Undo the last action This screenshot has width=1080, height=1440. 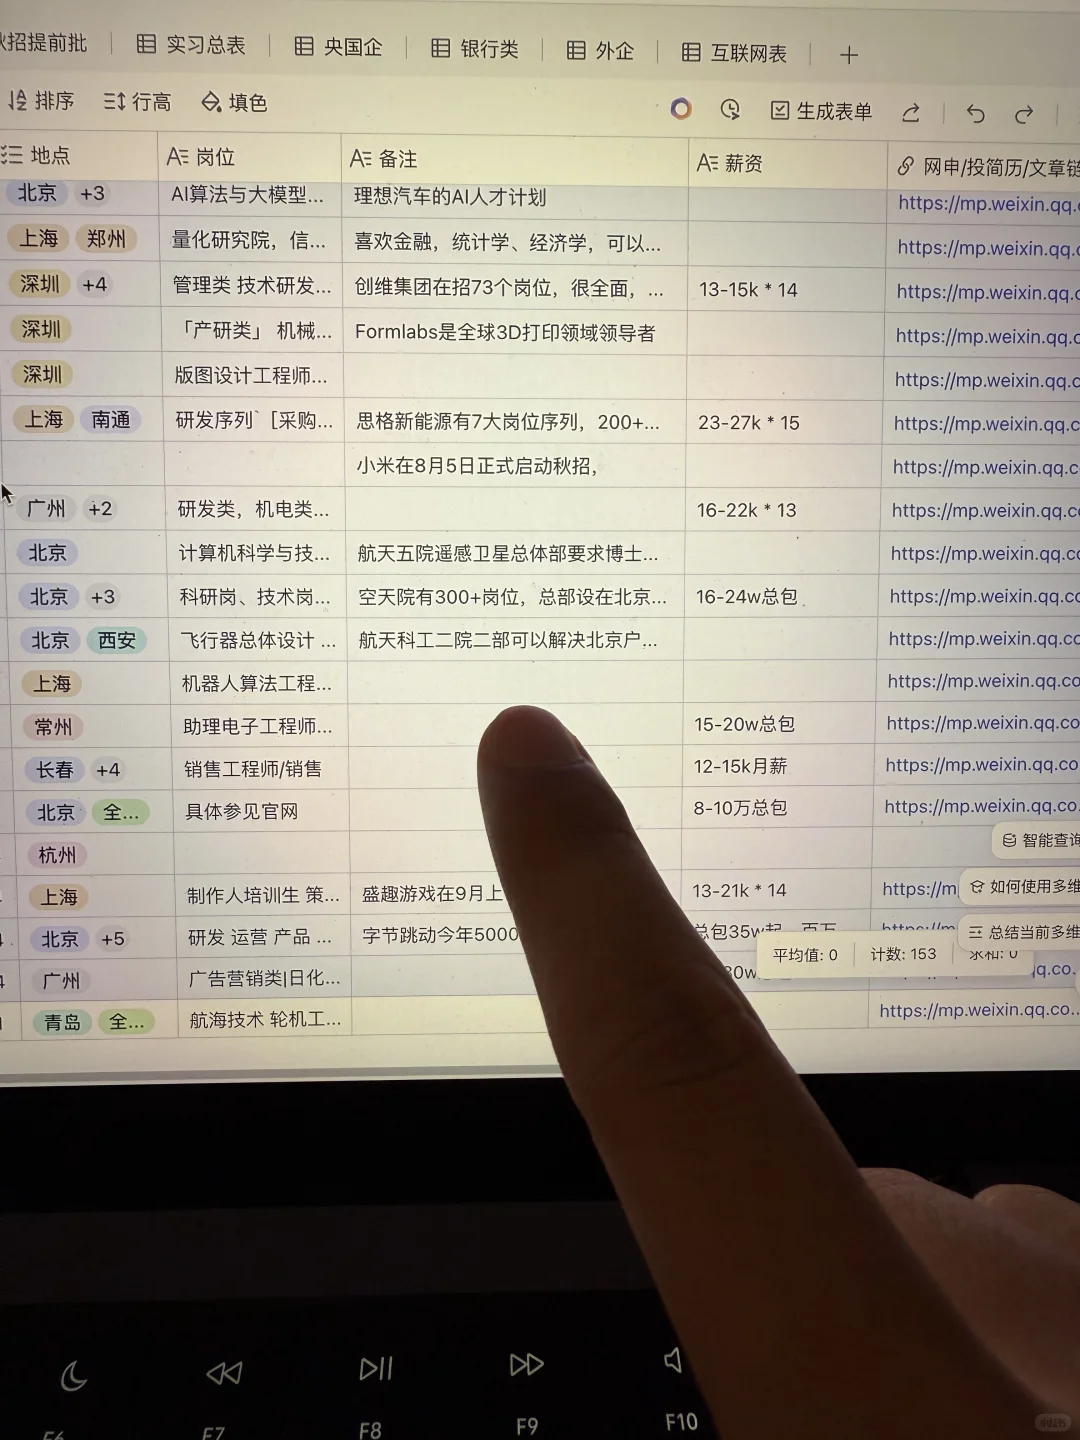976,114
